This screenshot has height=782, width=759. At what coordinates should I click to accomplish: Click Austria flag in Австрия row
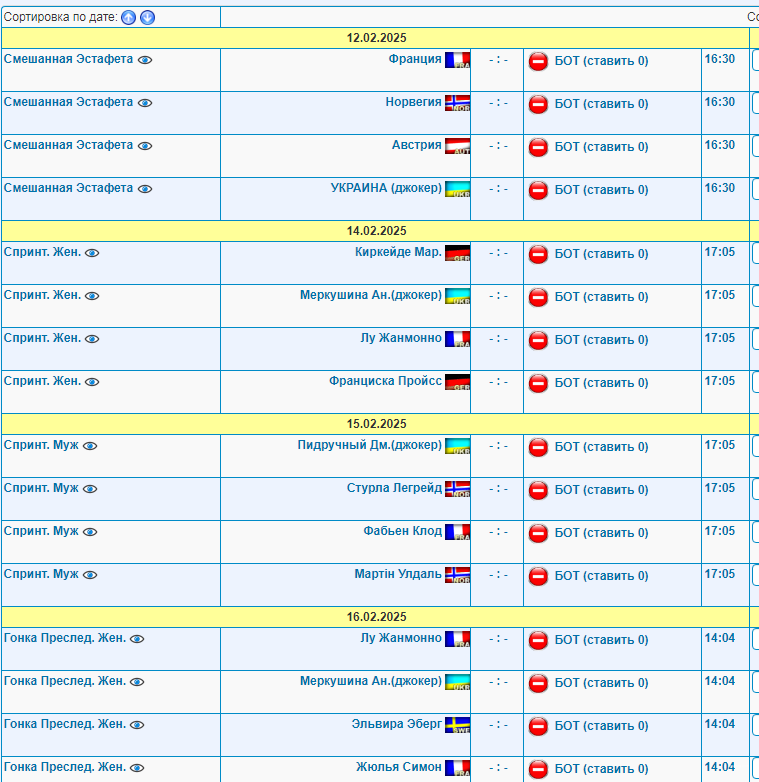[457, 146]
